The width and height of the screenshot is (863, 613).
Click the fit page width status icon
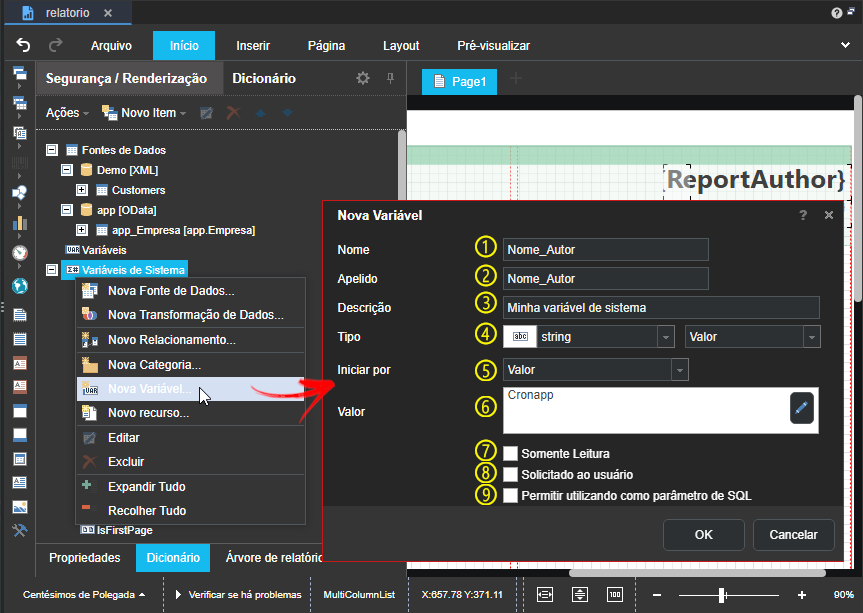pyautogui.click(x=545, y=594)
